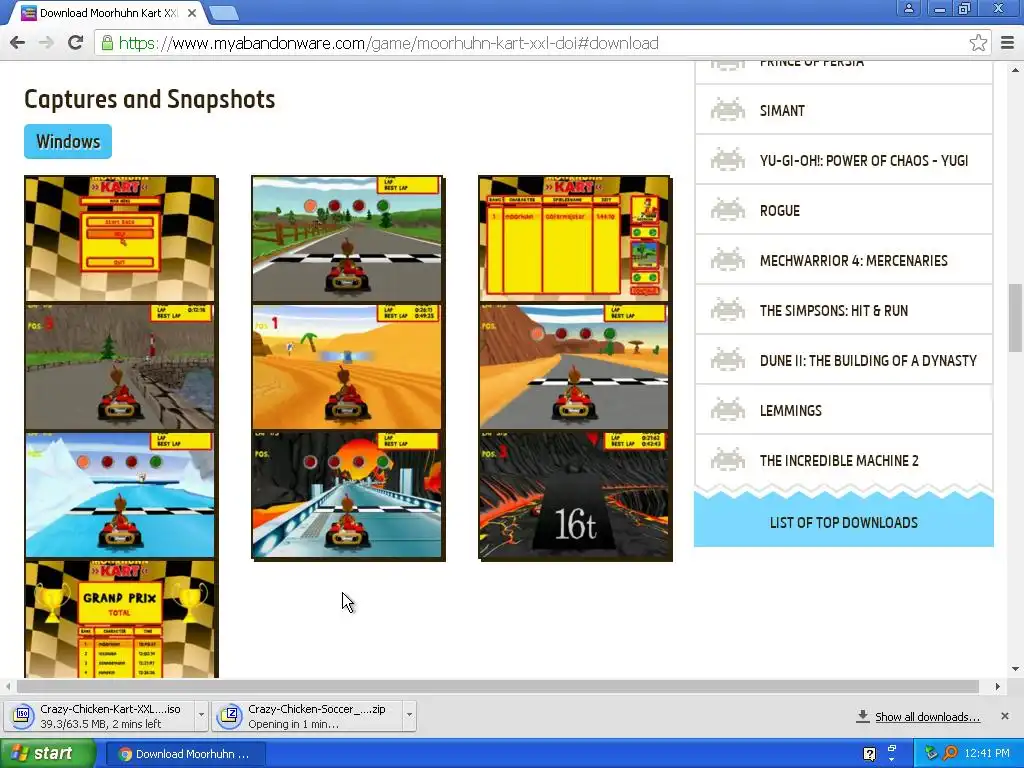Viewport: 1024px width, 768px height.
Task: Open The Simpsons: Hit & Run link
Action: pyautogui.click(x=833, y=310)
